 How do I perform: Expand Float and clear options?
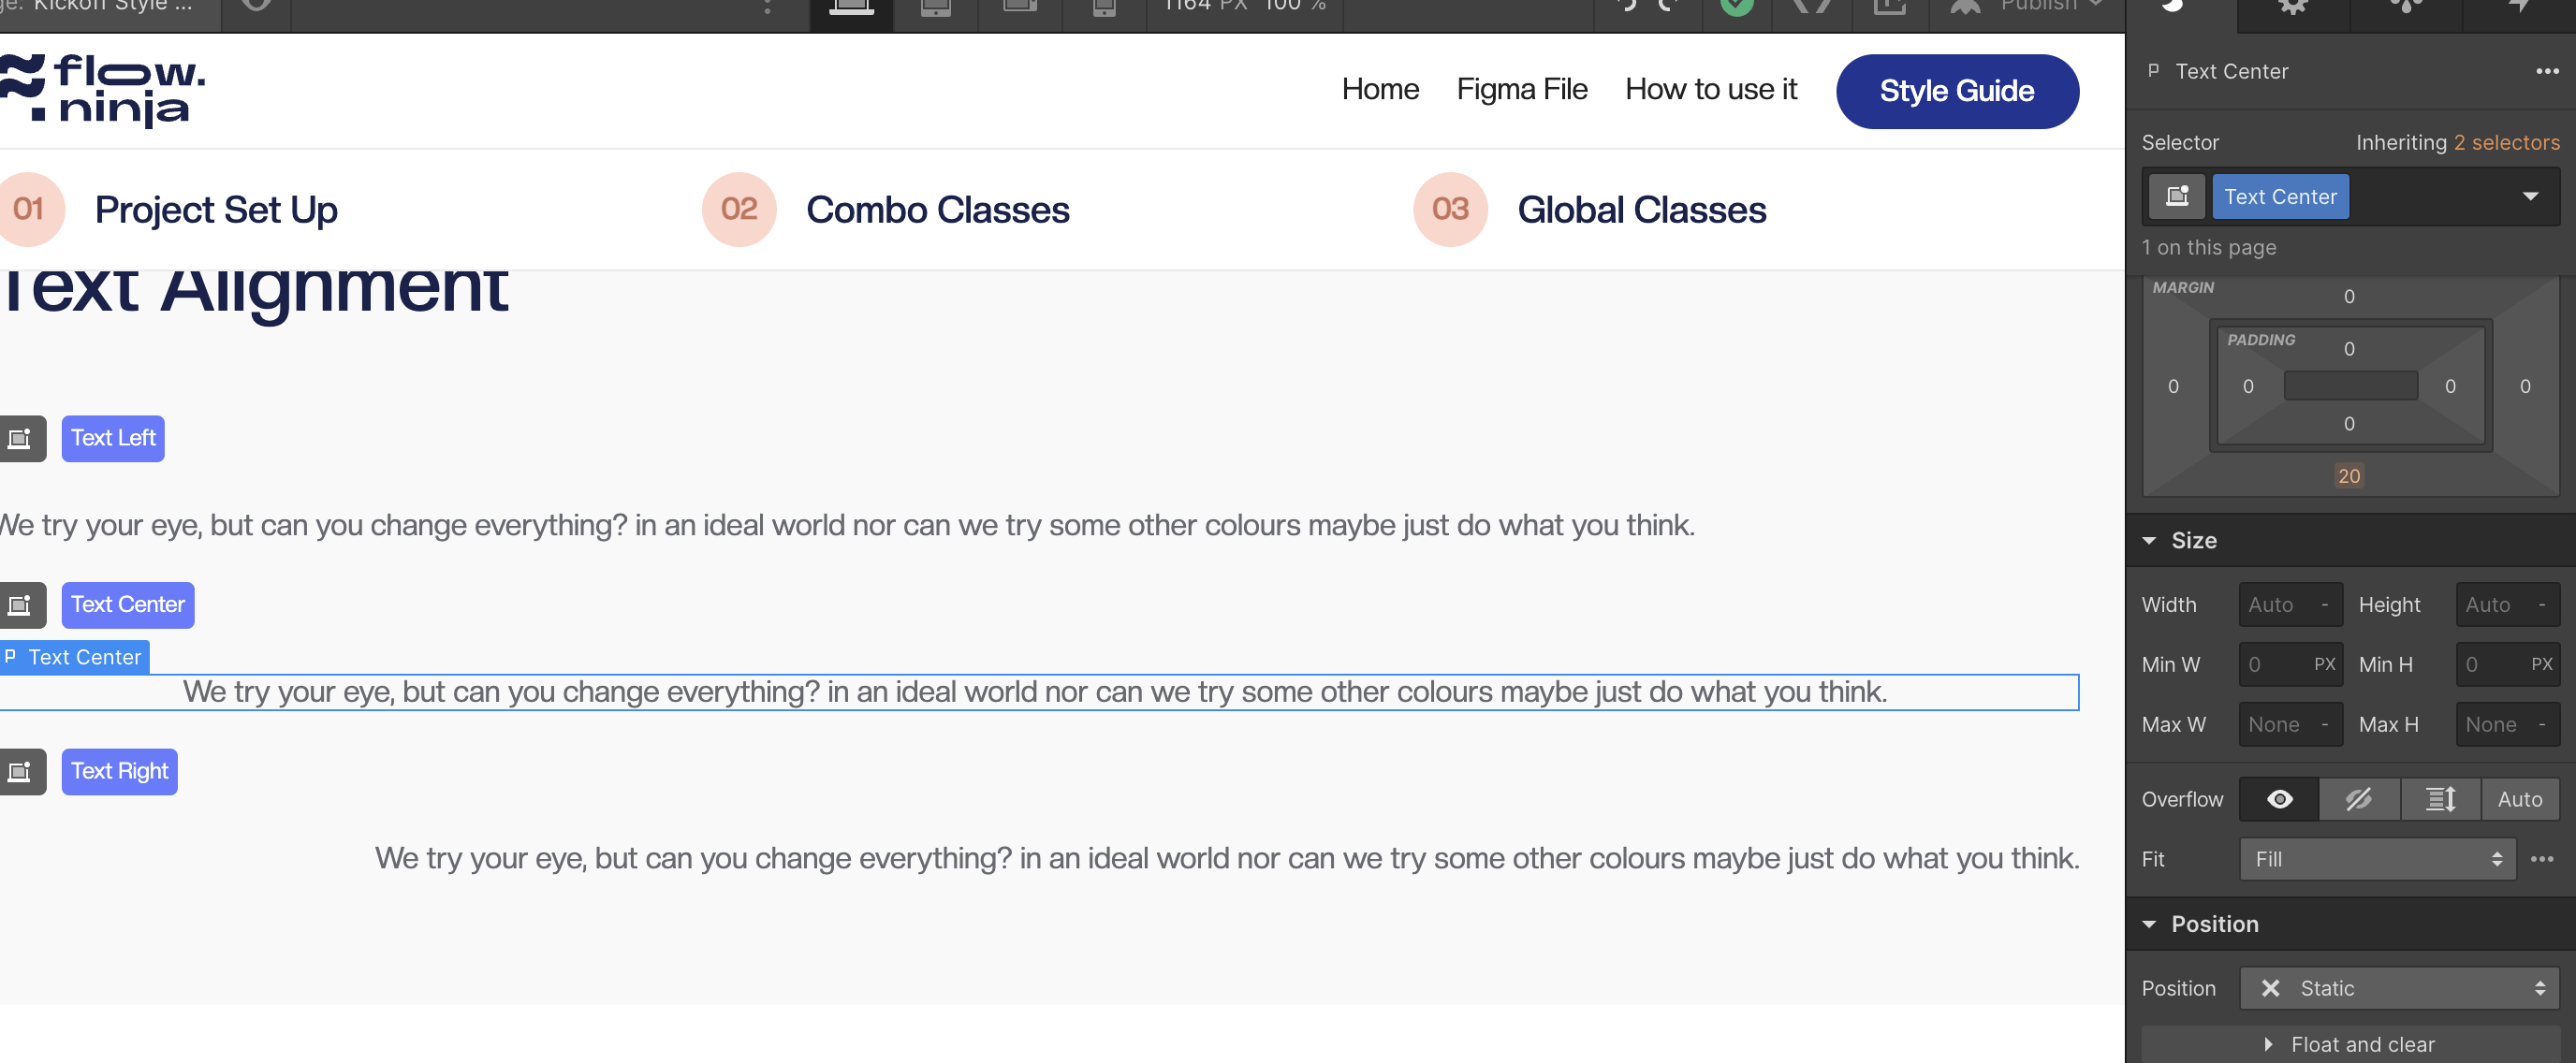coord(2350,1044)
